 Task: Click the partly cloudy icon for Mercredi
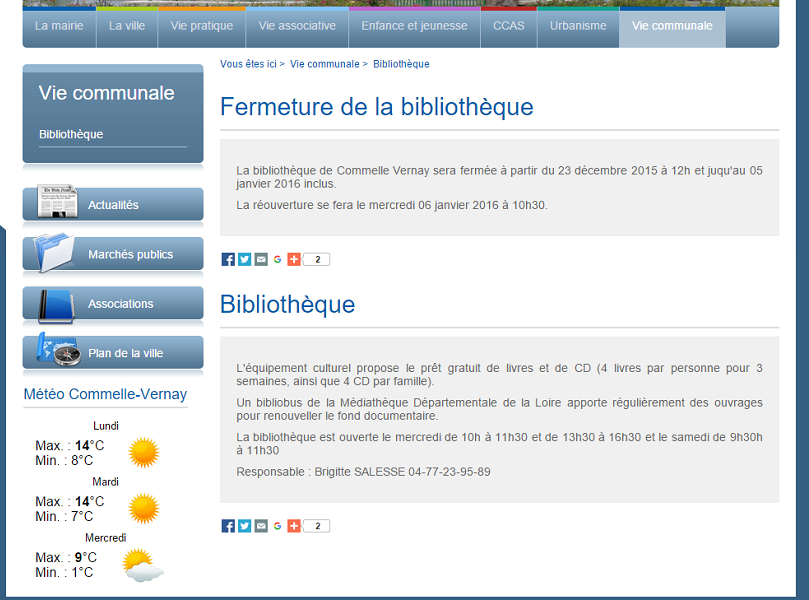143,565
